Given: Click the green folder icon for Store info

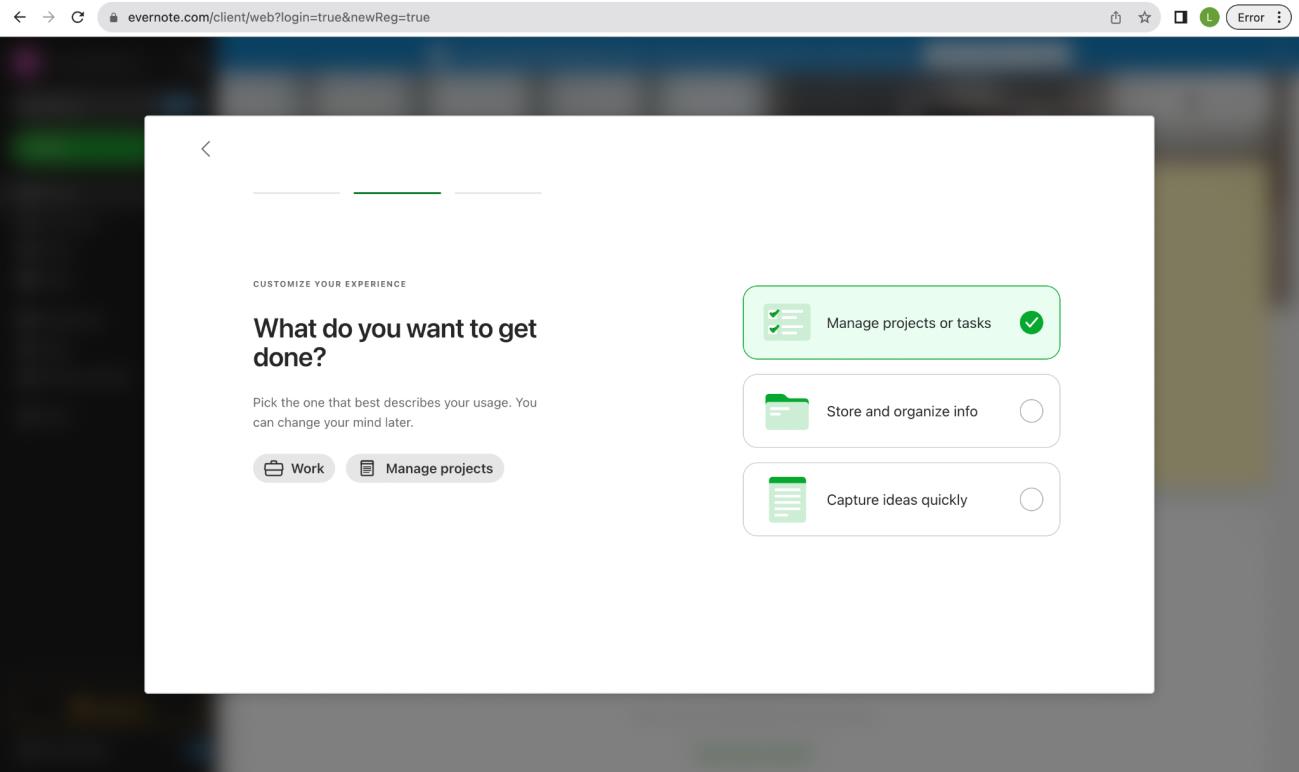Looking at the screenshot, I should [x=787, y=411].
